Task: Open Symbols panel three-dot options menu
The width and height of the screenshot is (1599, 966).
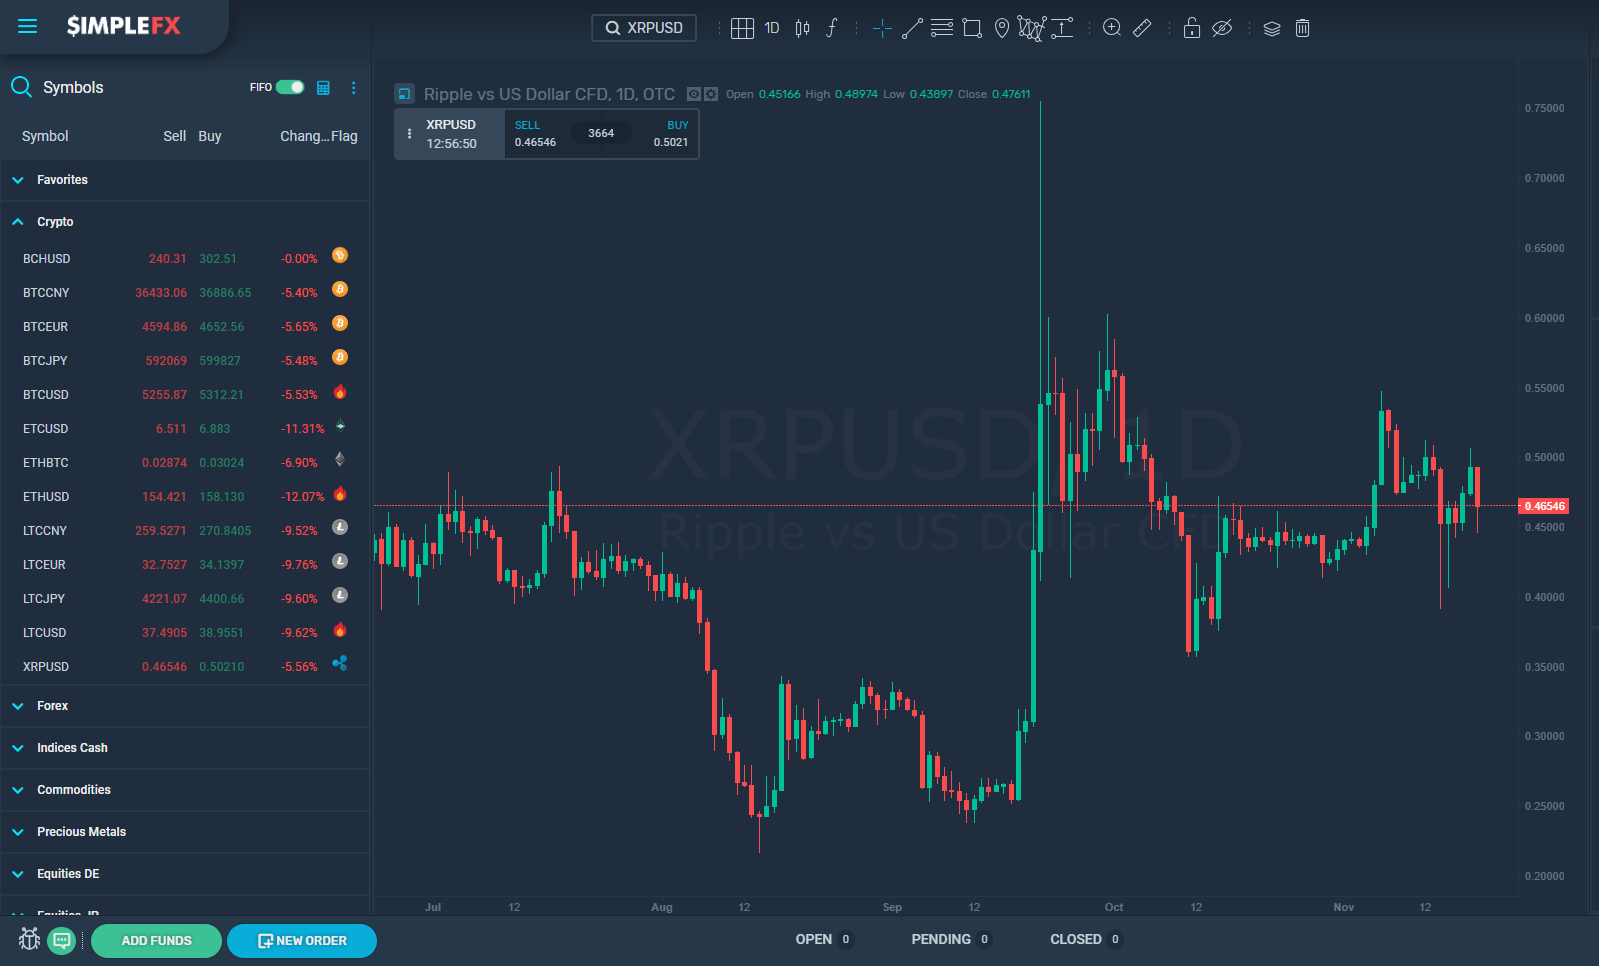Action: click(x=354, y=88)
